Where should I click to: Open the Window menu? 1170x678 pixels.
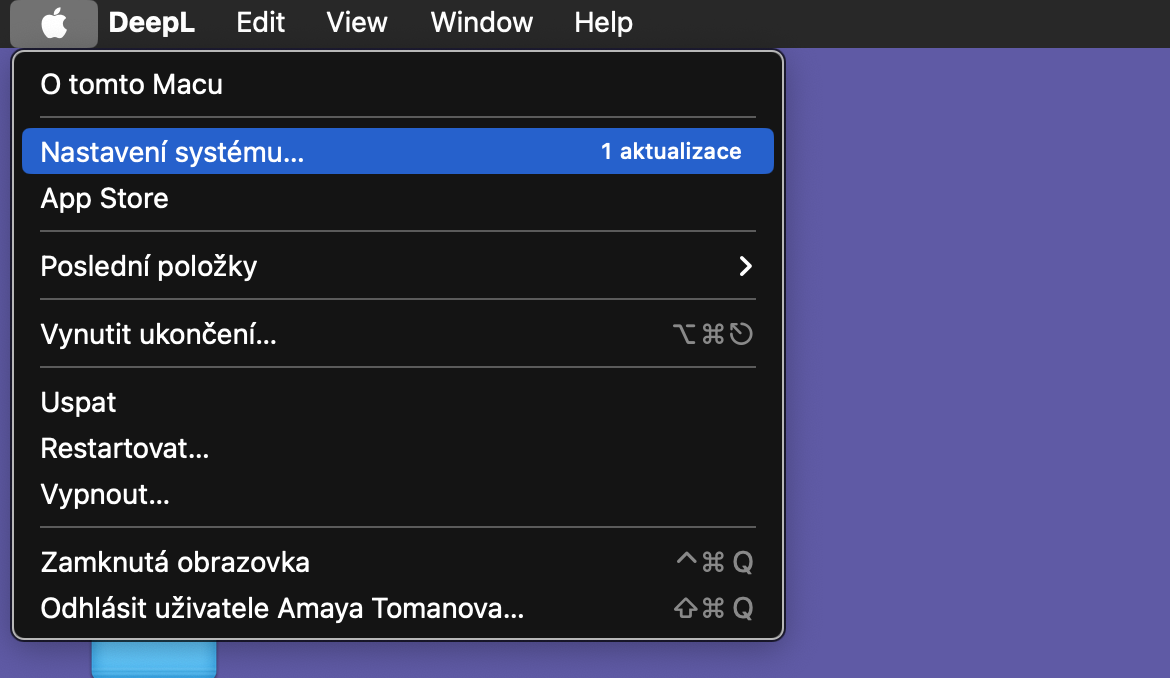[x=481, y=23]
